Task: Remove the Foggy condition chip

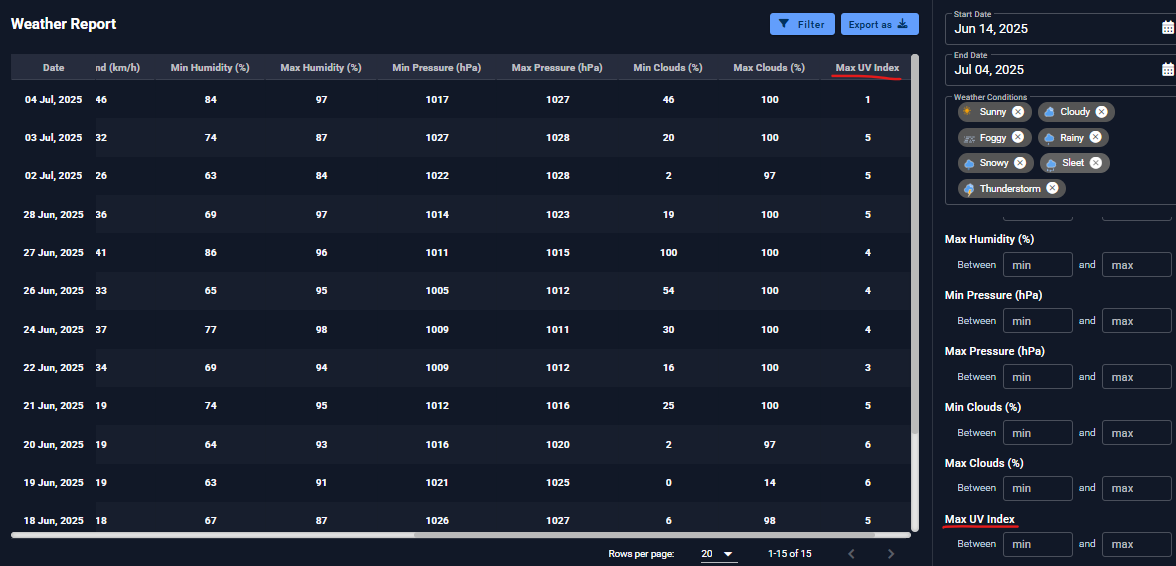Action: (1018, 137)
